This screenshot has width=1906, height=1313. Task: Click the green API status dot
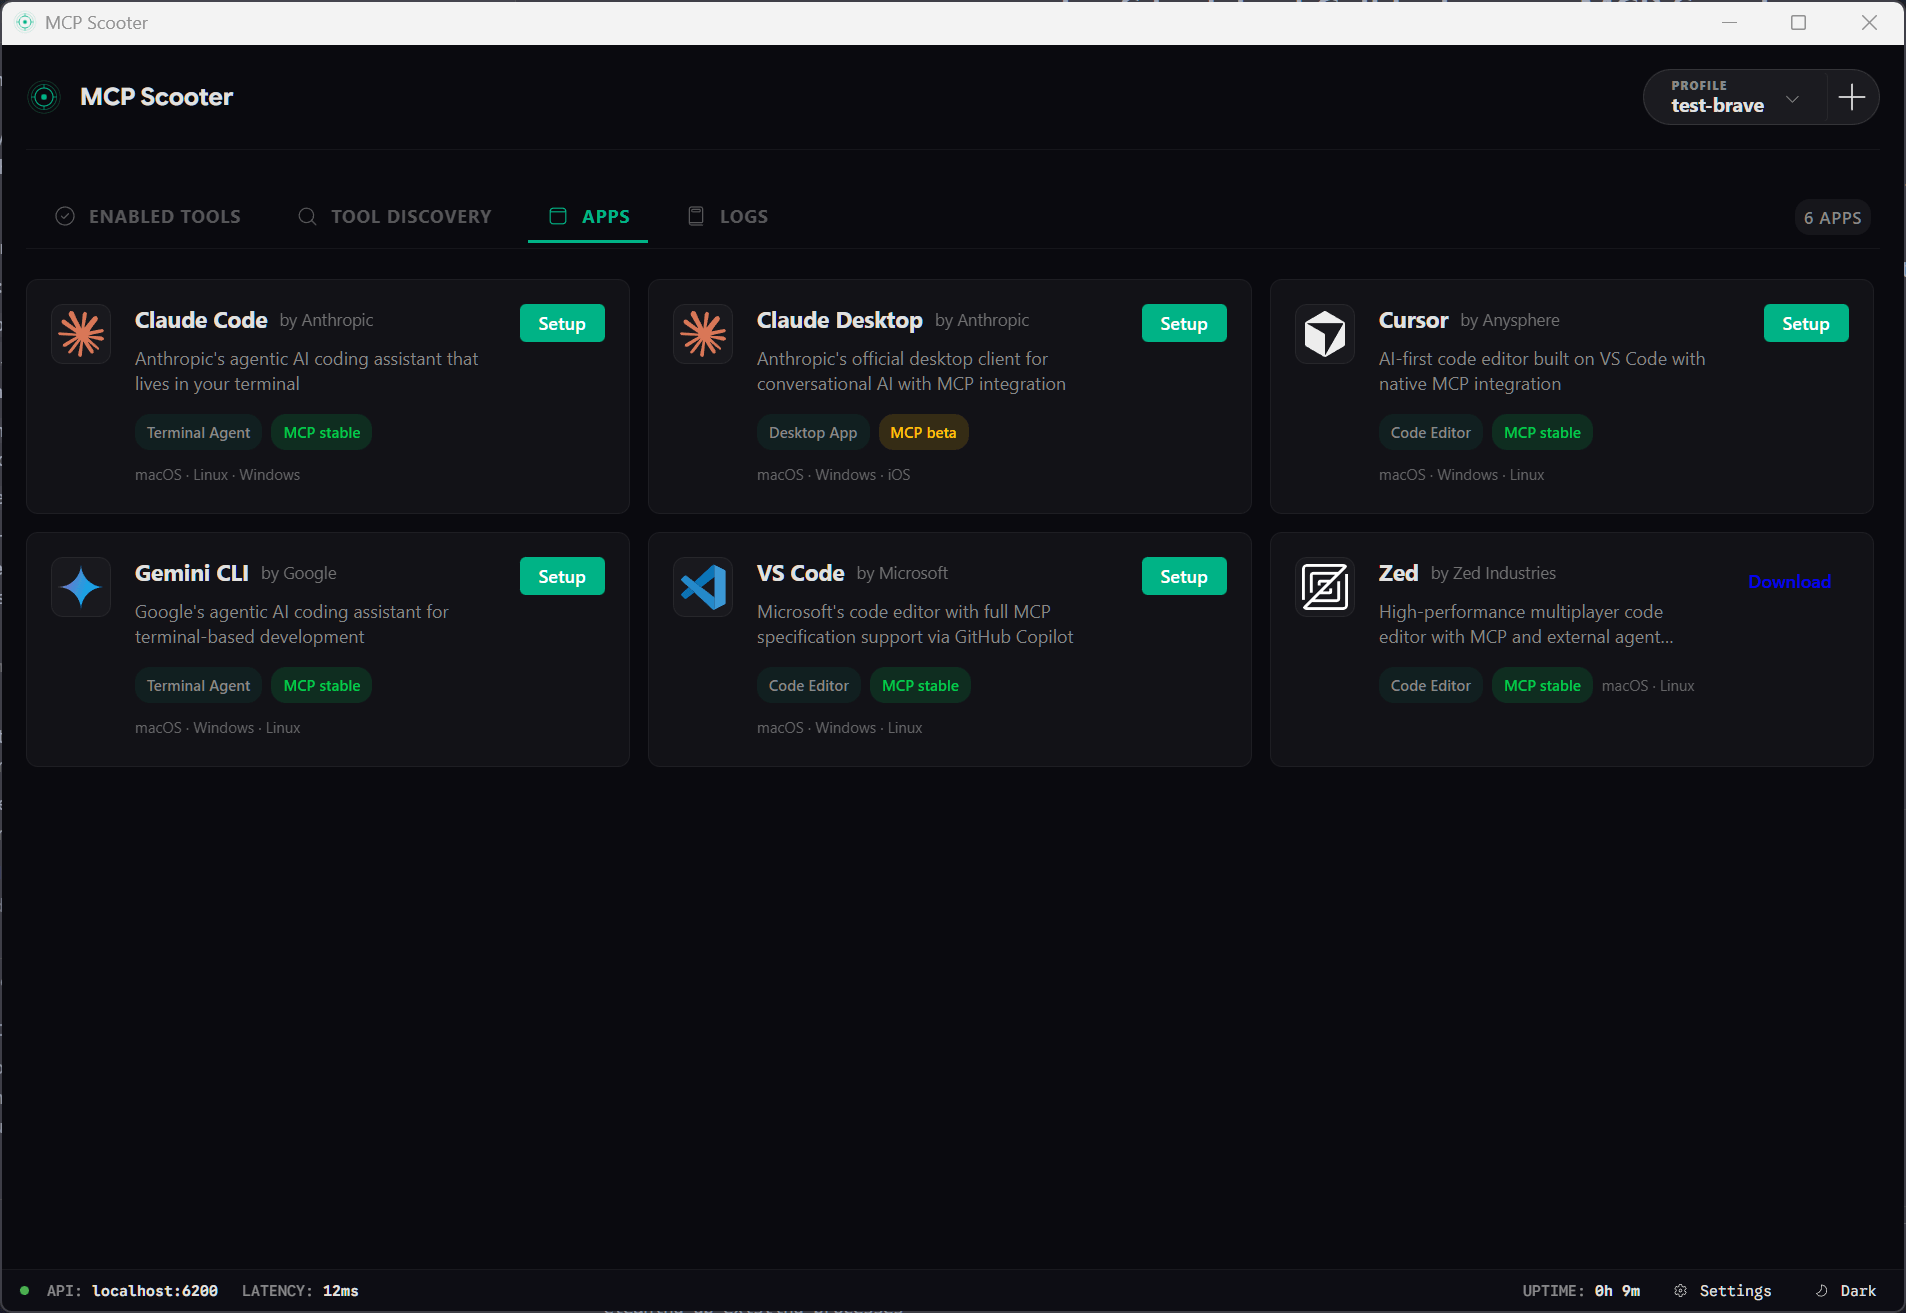24,1291
